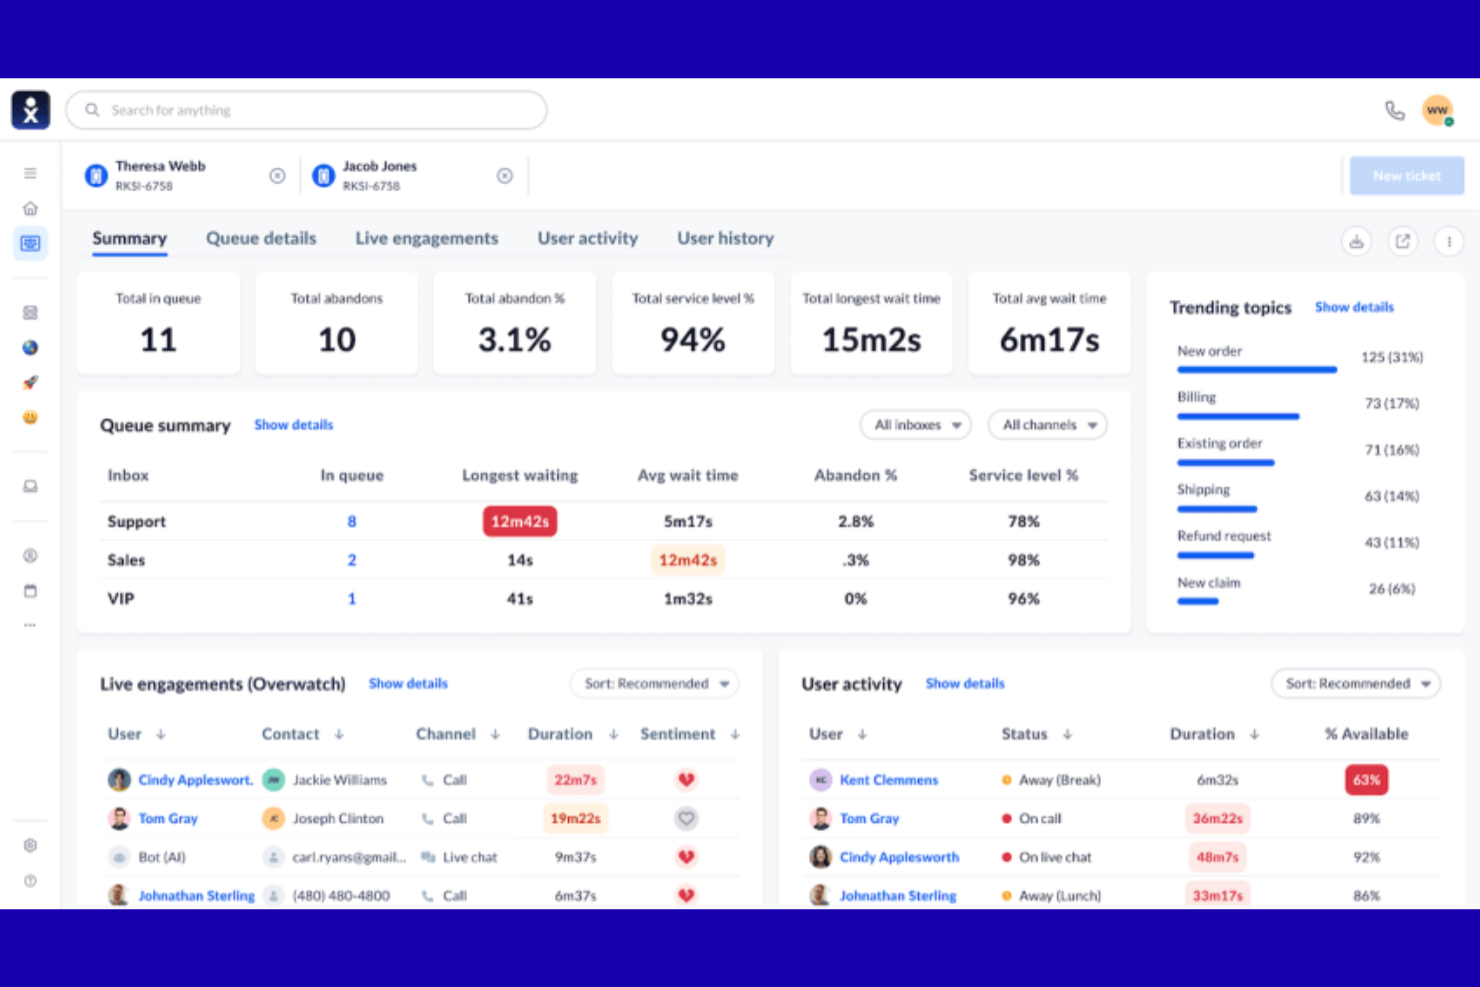The width and height of the screenshot is (1480, 987).
Task: Click the globe icon in the sidebar
Action: click(30, 347)
